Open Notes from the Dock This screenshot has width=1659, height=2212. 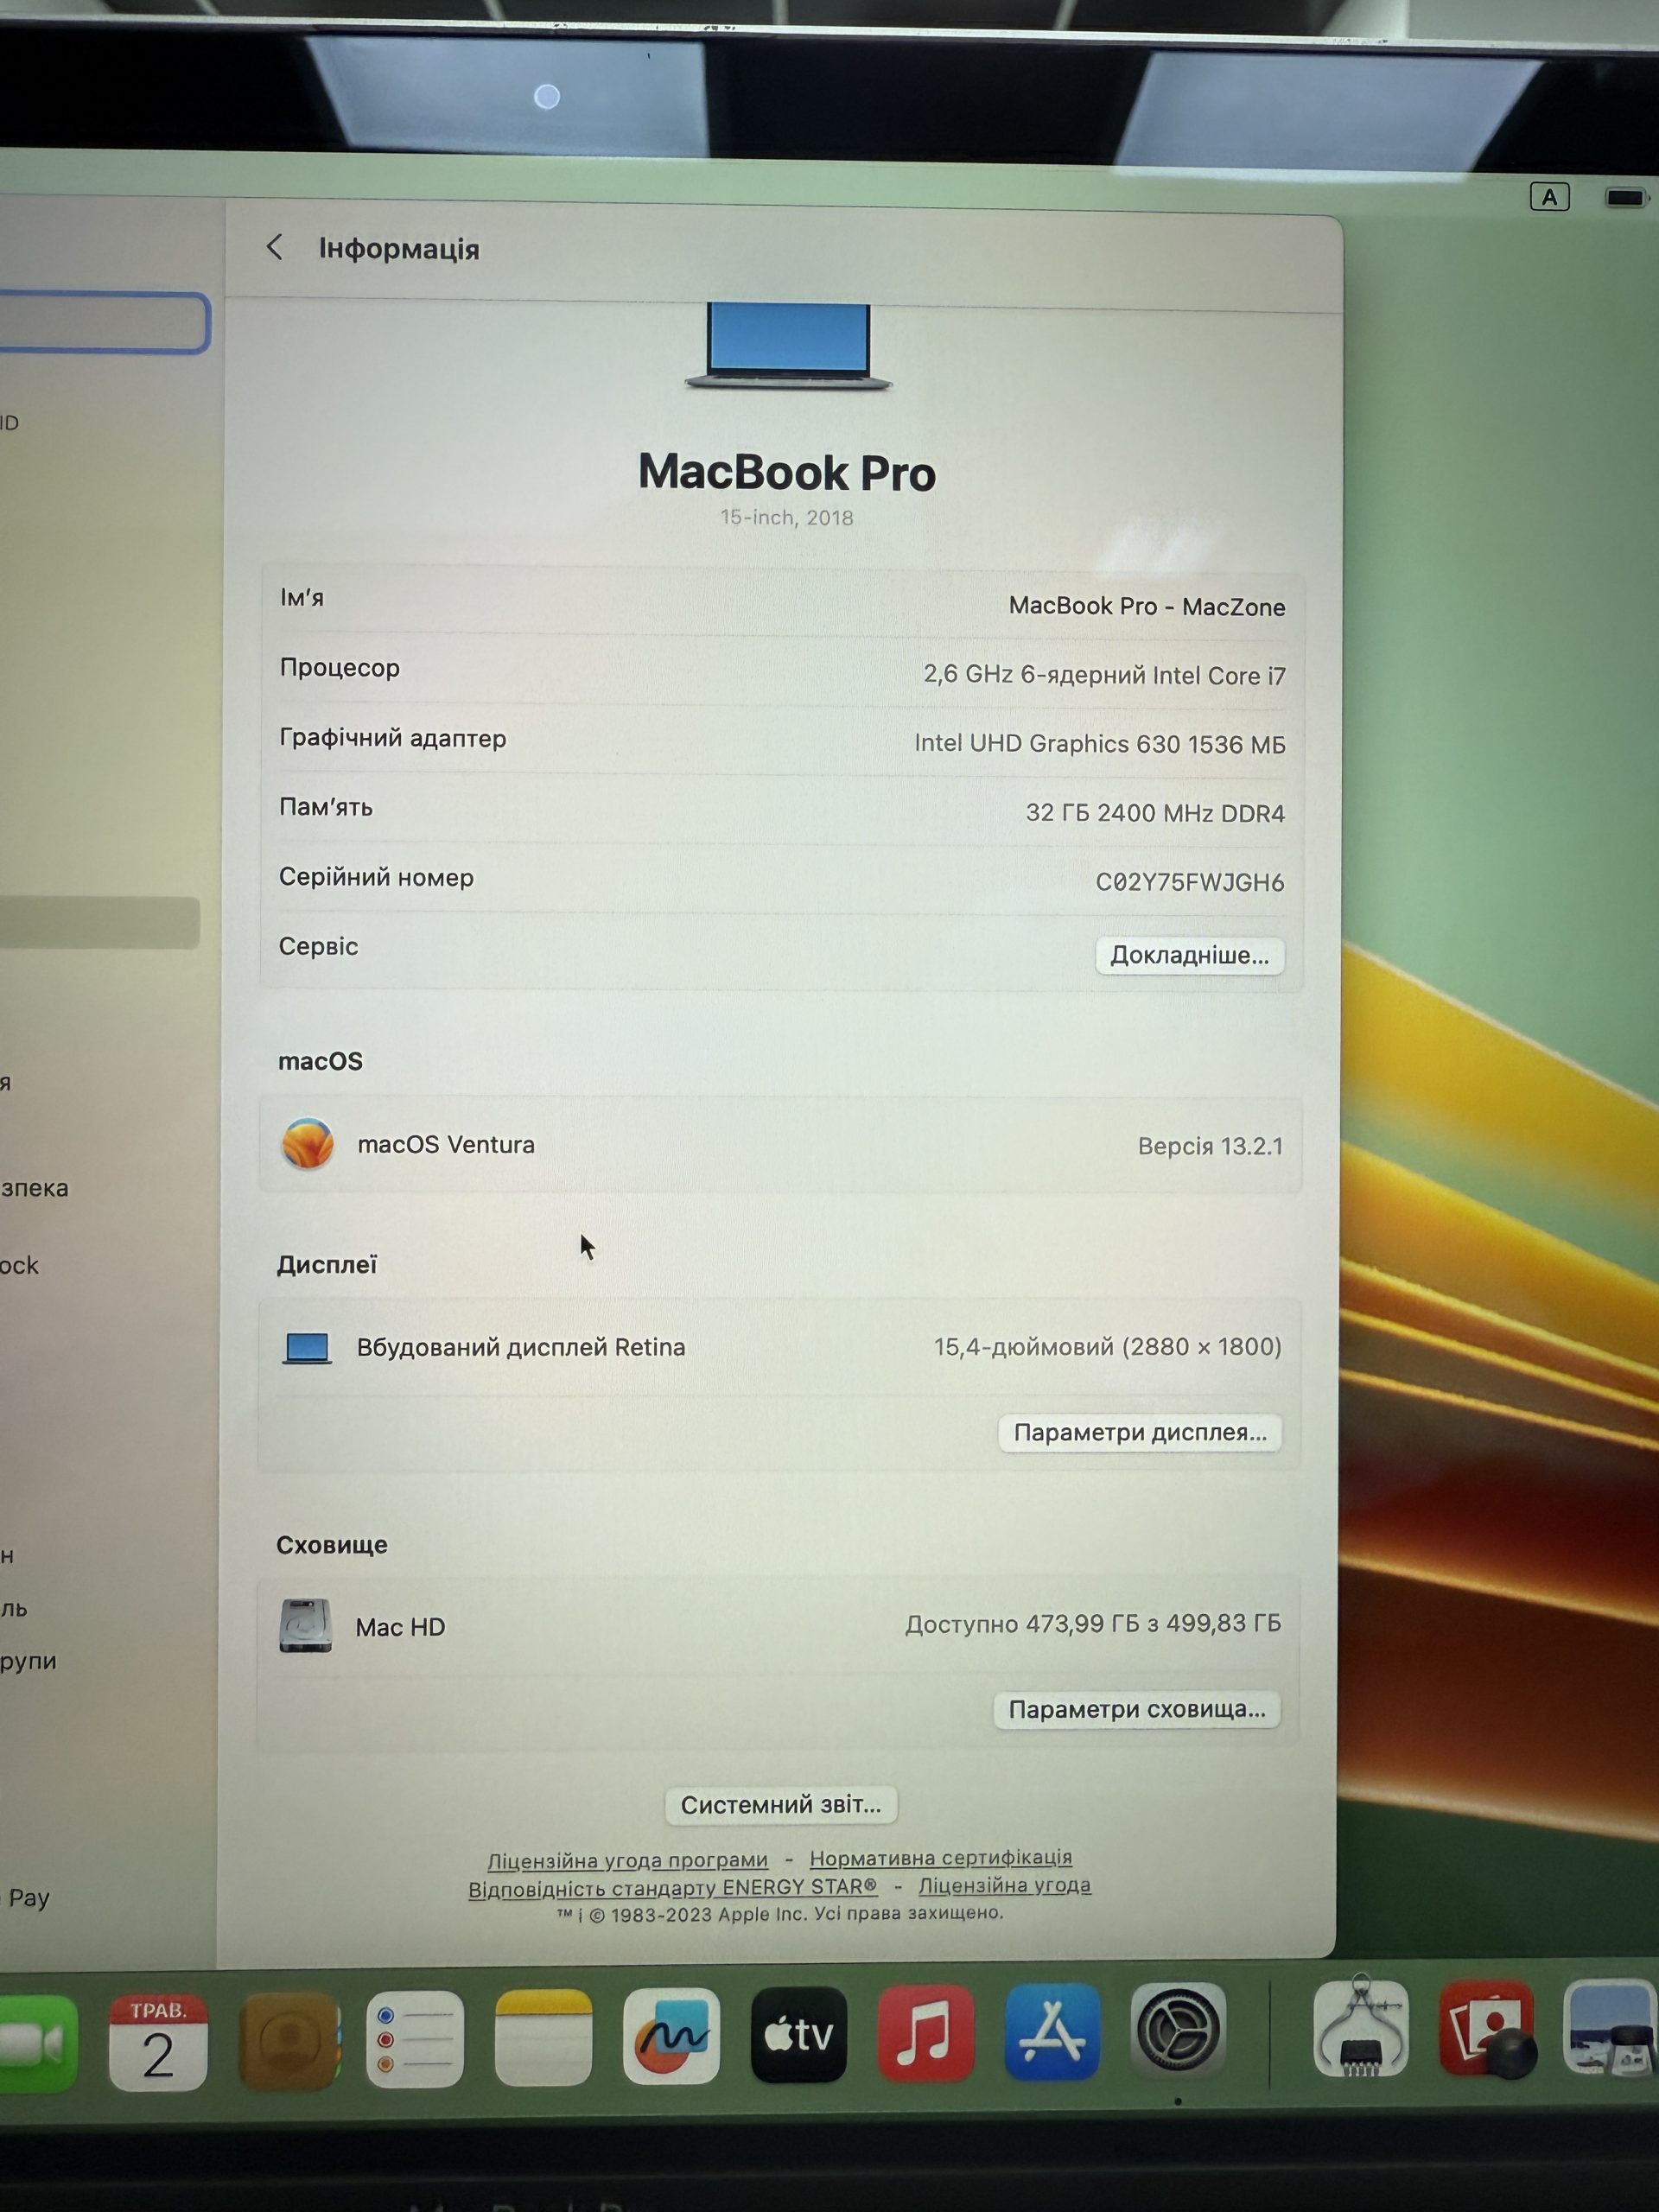click(543, 2038)
